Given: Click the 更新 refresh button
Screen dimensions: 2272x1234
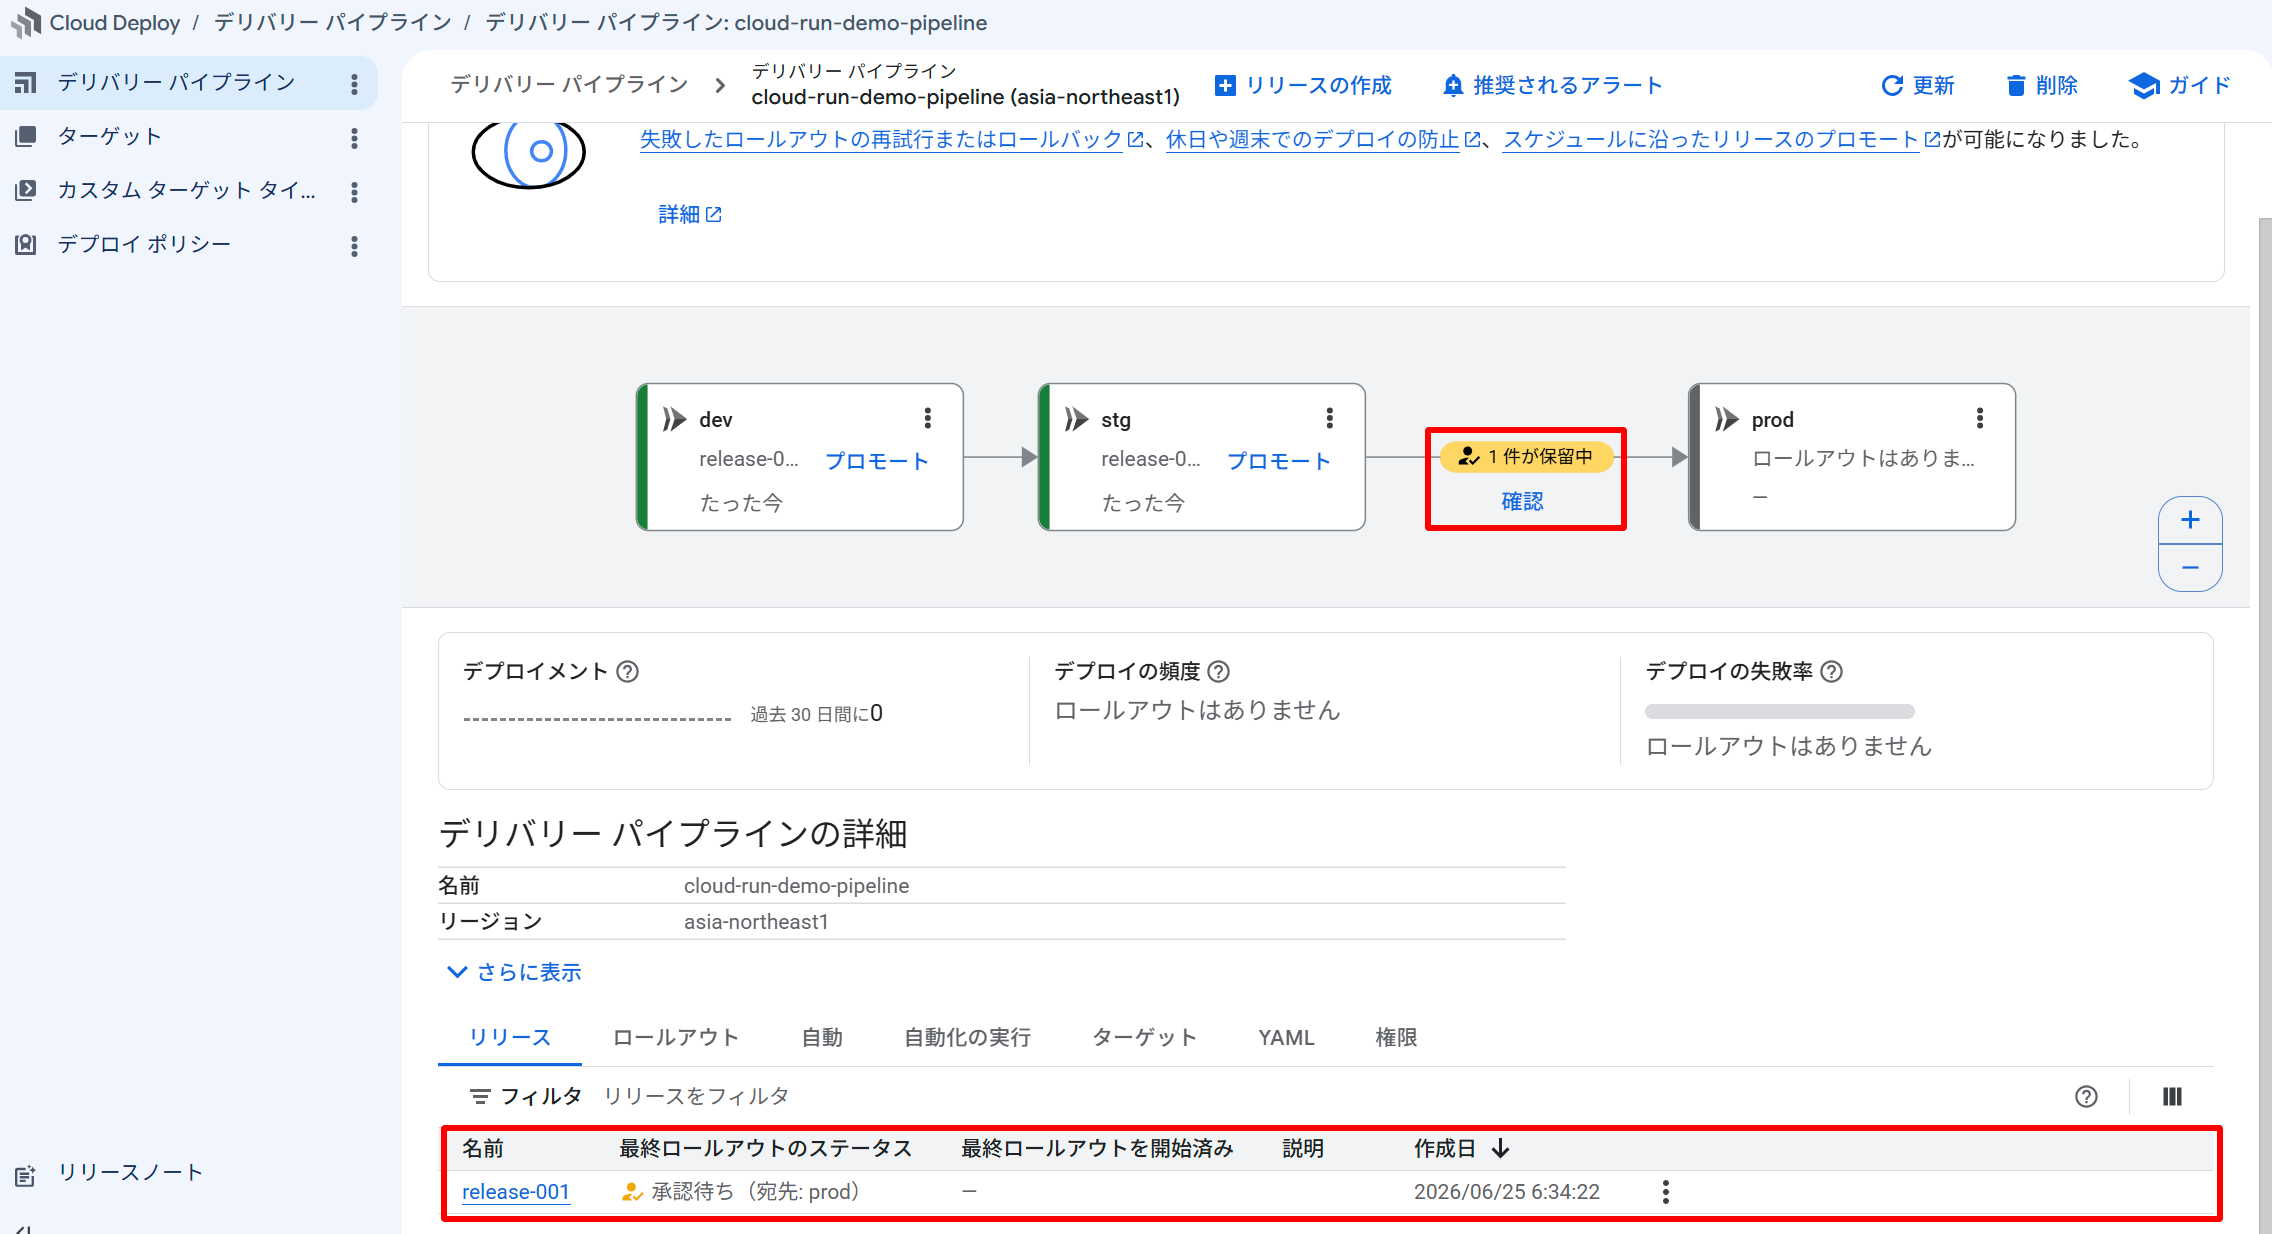Looking at the screenshot, I should pyautogui.click(x=1918, y=86).
